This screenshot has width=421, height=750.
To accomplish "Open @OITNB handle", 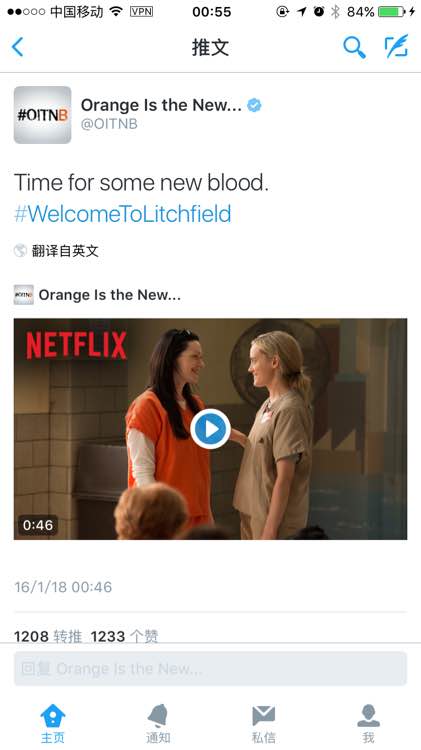I will click(109, 124).
